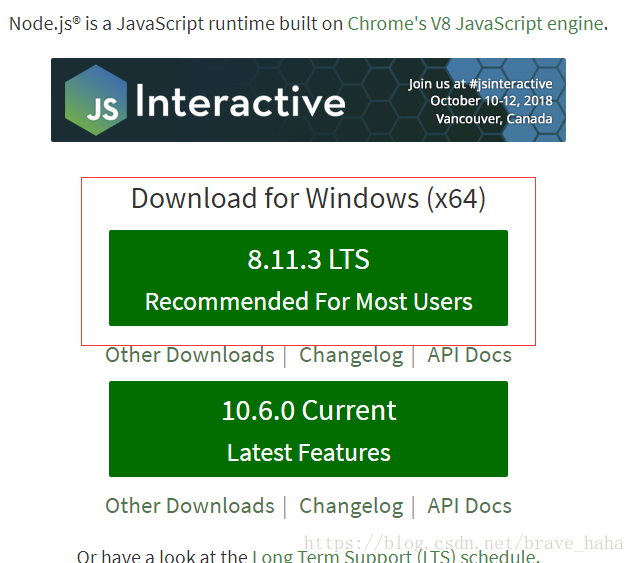Click the "Join us at #jsinteractive" banner text
This screenshot has height=563, width=635.
pyautogui.click(x=480, y=84)
